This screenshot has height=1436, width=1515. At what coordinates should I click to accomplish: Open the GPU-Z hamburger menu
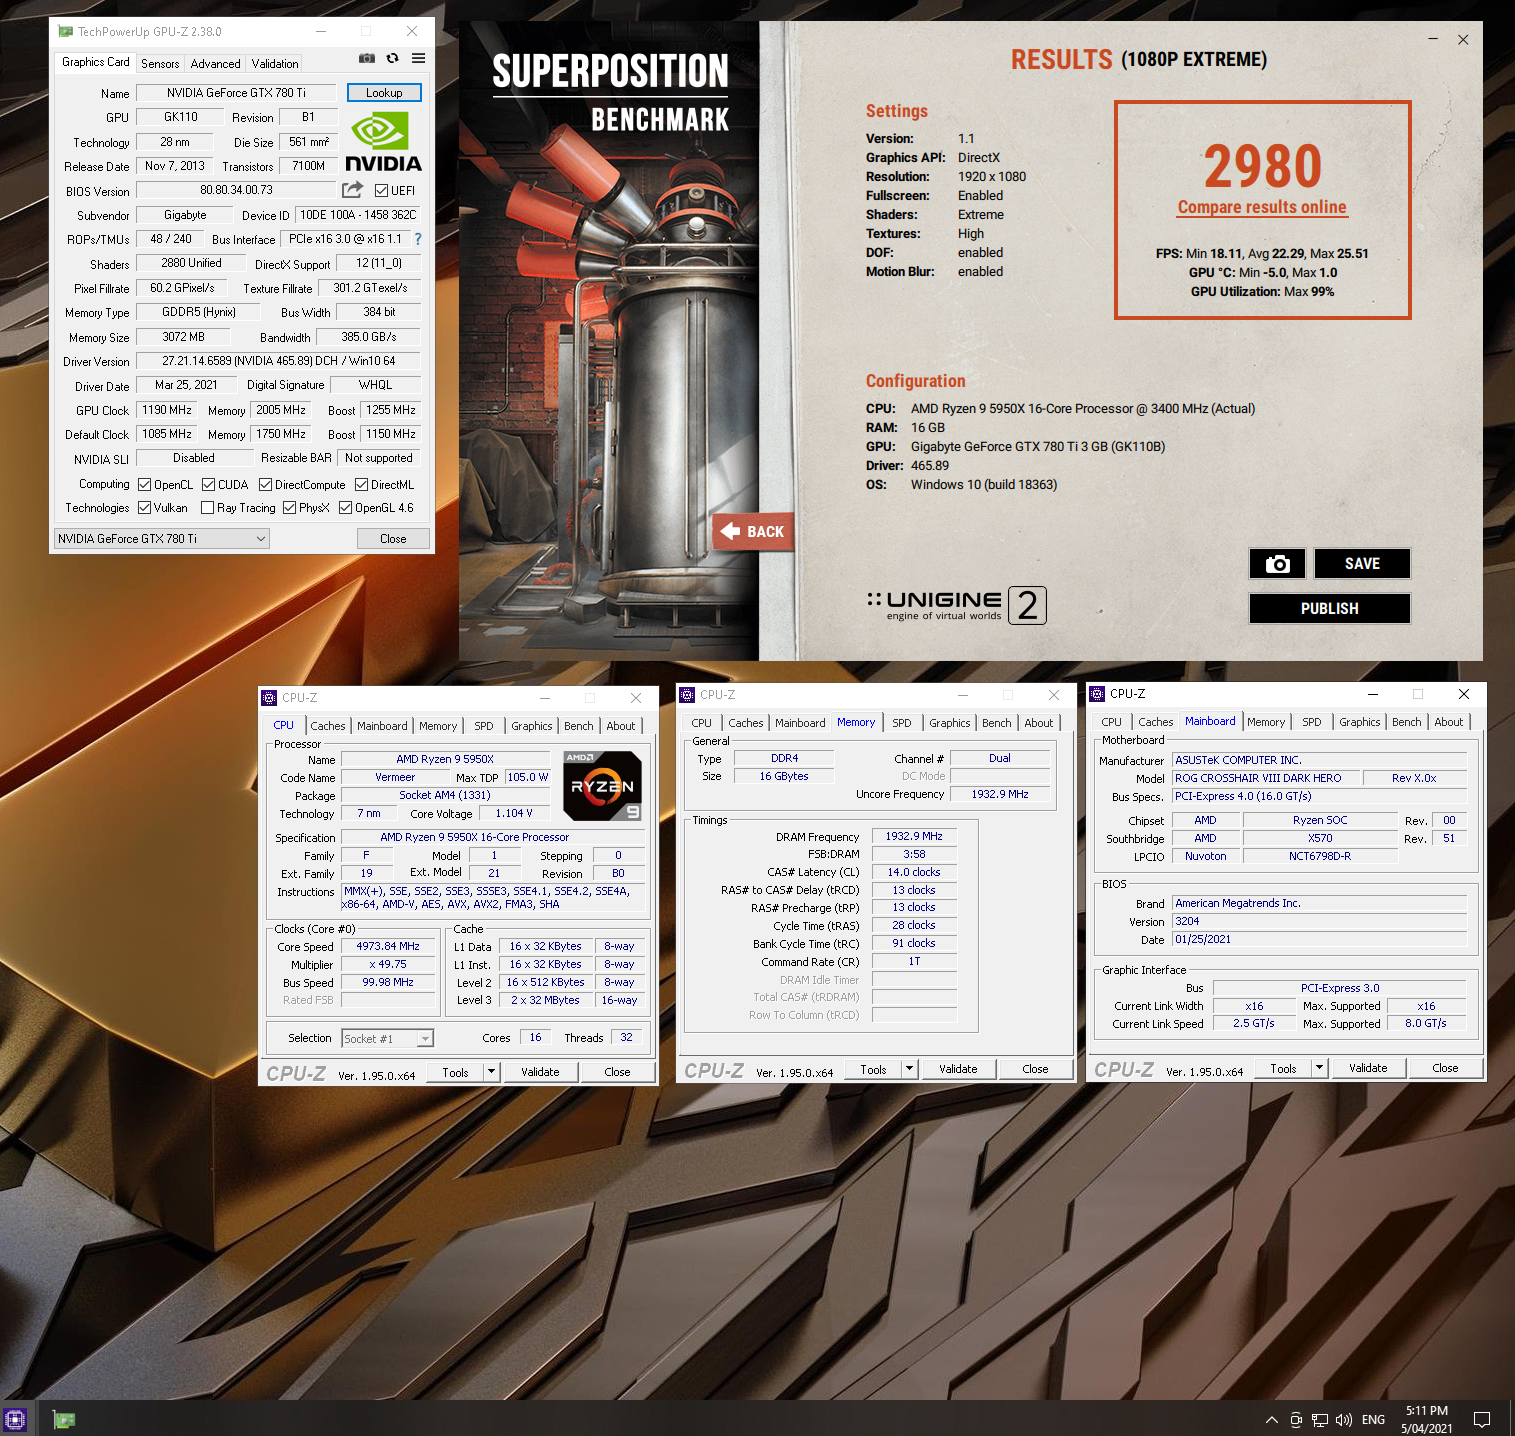tap(418, 59)
